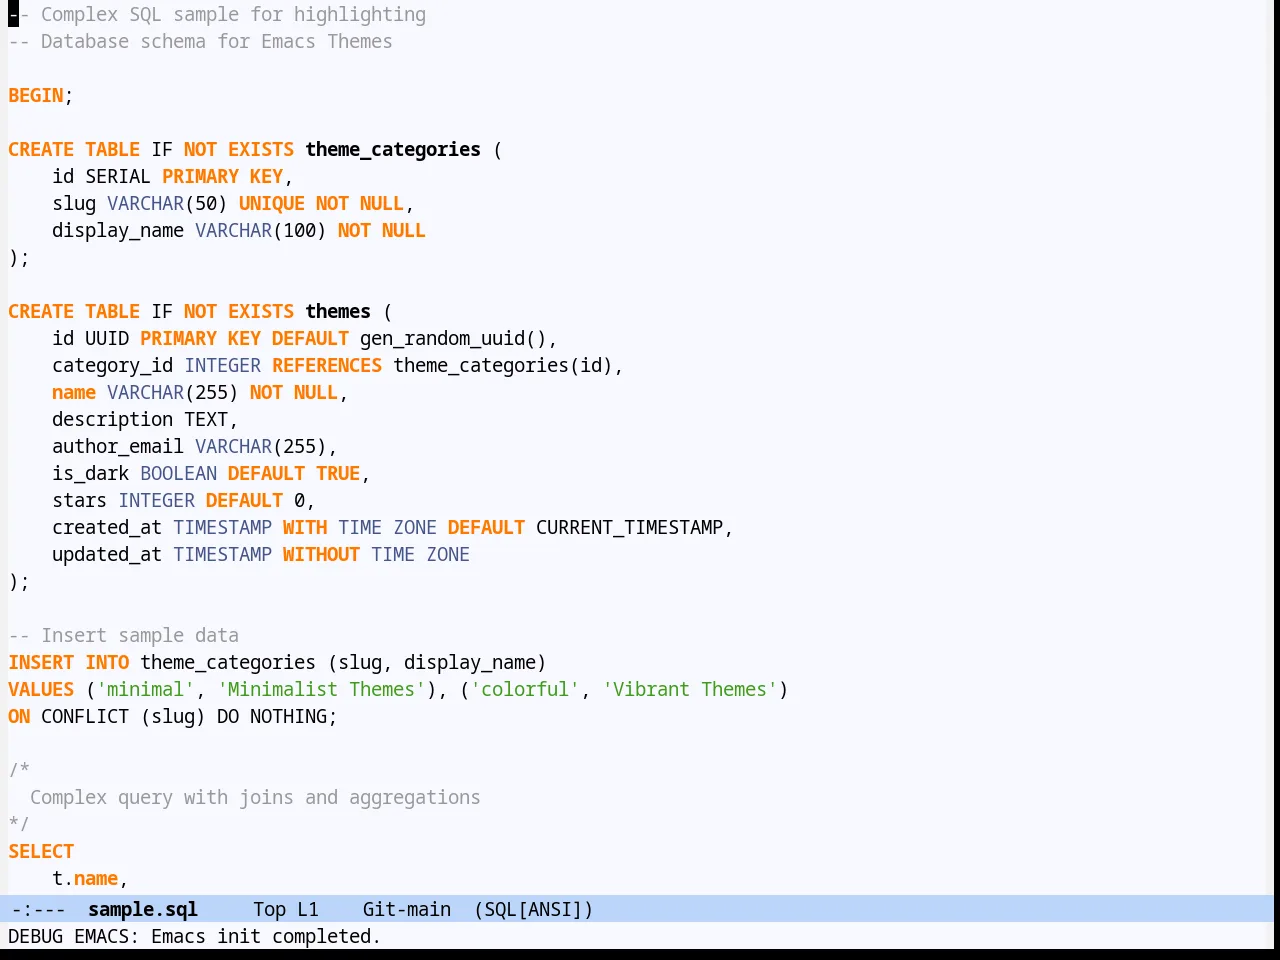Click BOOLEAN type on is_dark line

click(179, 473)
